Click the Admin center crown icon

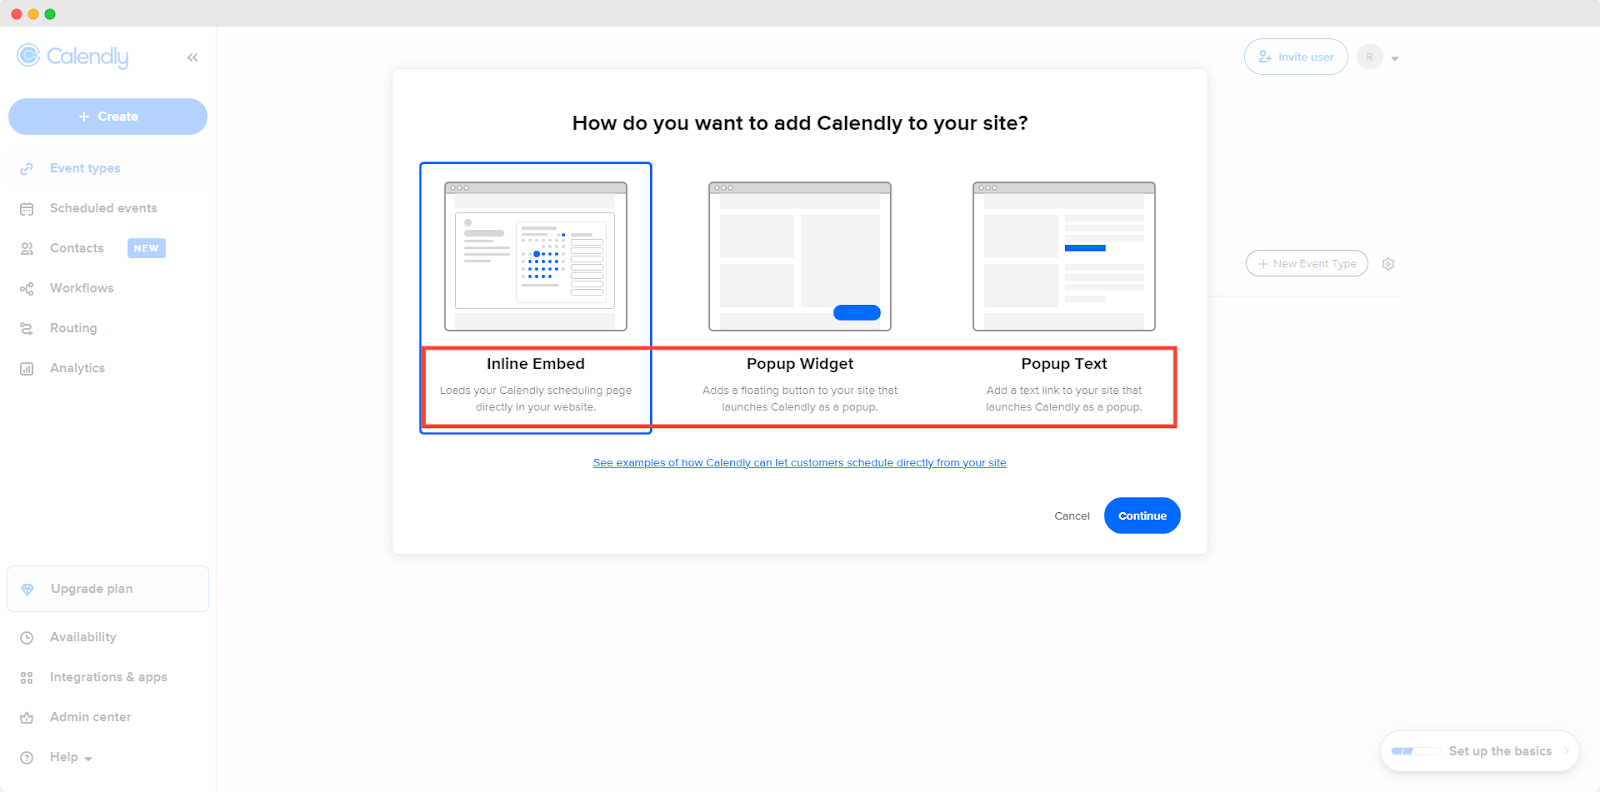click(27, 717)
